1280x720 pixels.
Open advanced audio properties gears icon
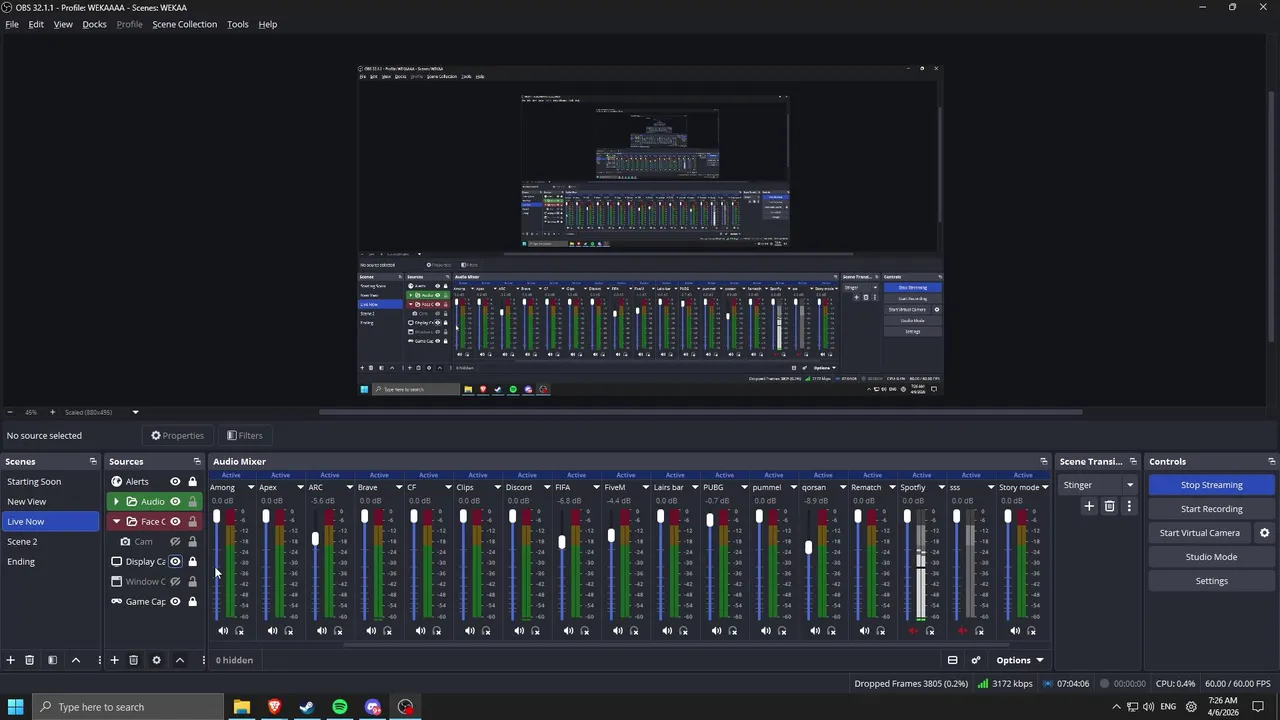976,660
